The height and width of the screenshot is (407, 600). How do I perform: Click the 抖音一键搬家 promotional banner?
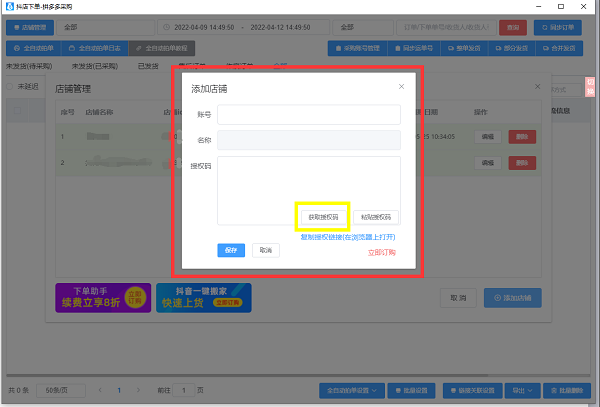[204, 298]
